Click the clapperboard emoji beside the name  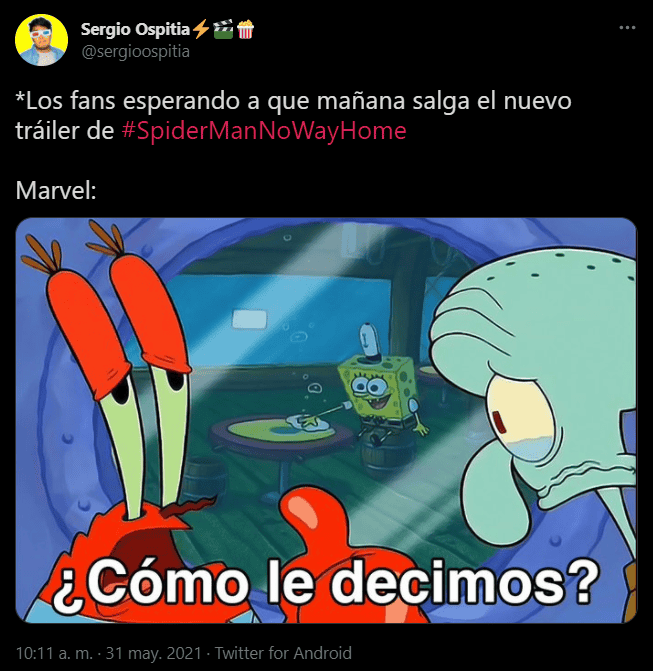coord(223,29)
